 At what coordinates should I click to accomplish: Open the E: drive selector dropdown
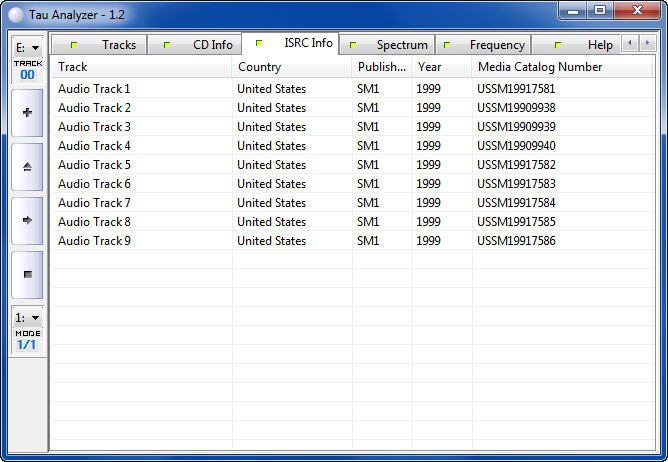coord(27,47)
